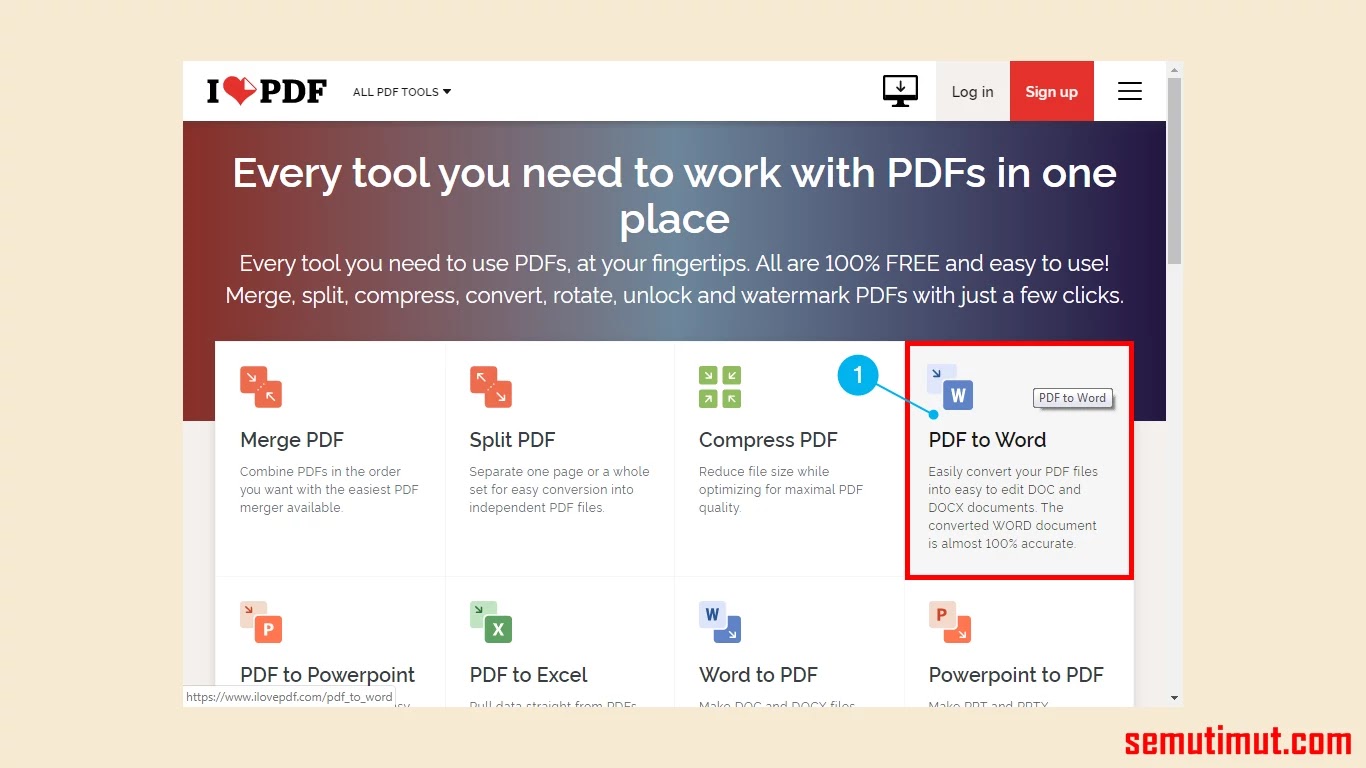
Task: Click the iLovePDF logo
Action: click(267, 91)
